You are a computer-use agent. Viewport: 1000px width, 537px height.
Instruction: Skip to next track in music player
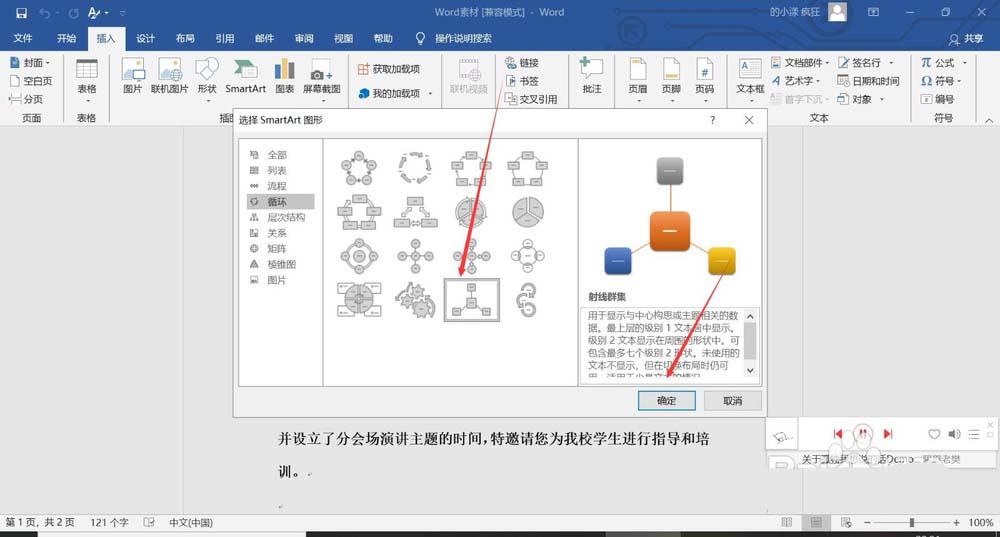[x=888, y=434]
